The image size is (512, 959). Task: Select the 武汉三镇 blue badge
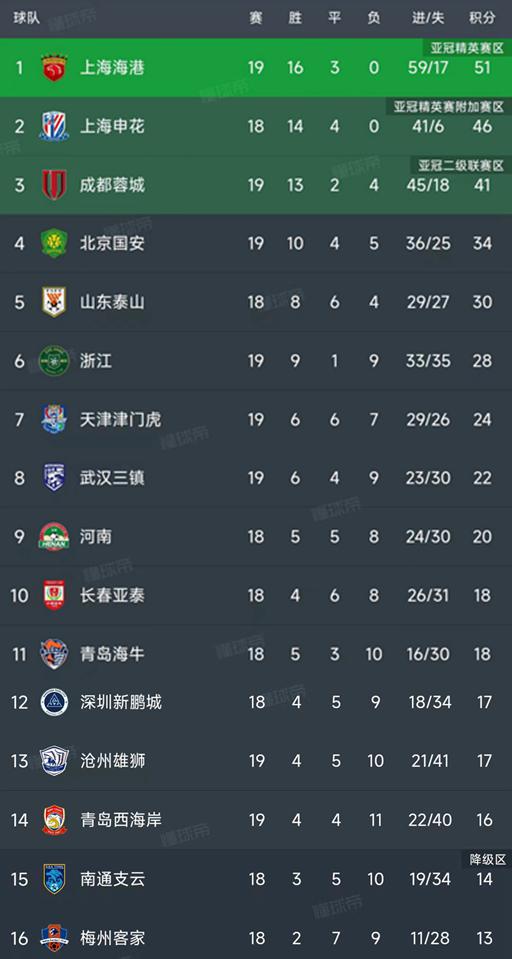[x=54, y=478]
